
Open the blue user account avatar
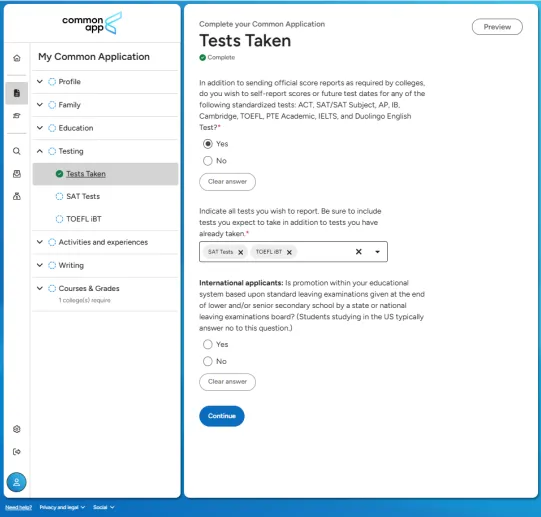(x=17, y=482)
